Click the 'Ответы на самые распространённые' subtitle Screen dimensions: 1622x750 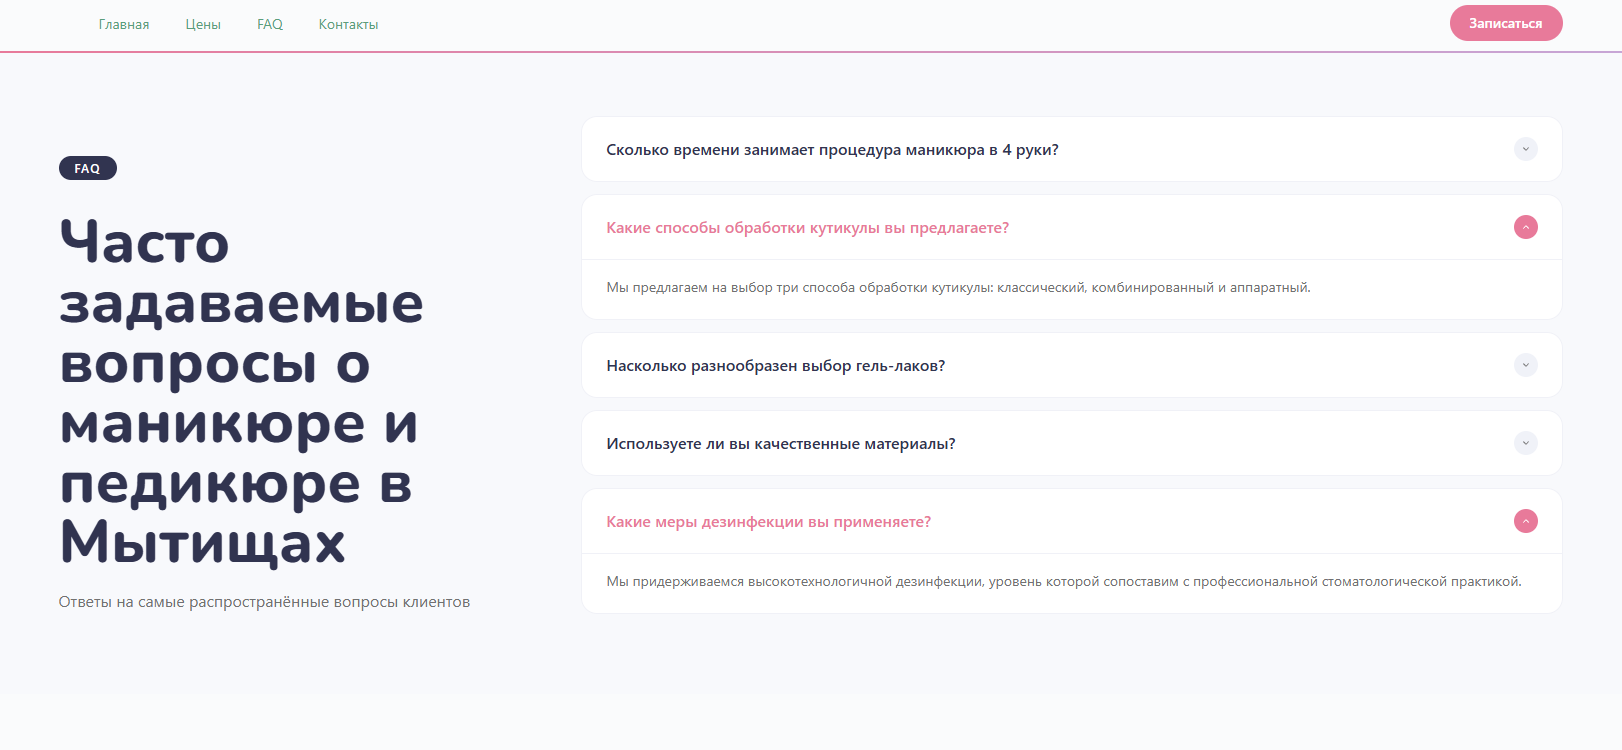coord(264,602)
